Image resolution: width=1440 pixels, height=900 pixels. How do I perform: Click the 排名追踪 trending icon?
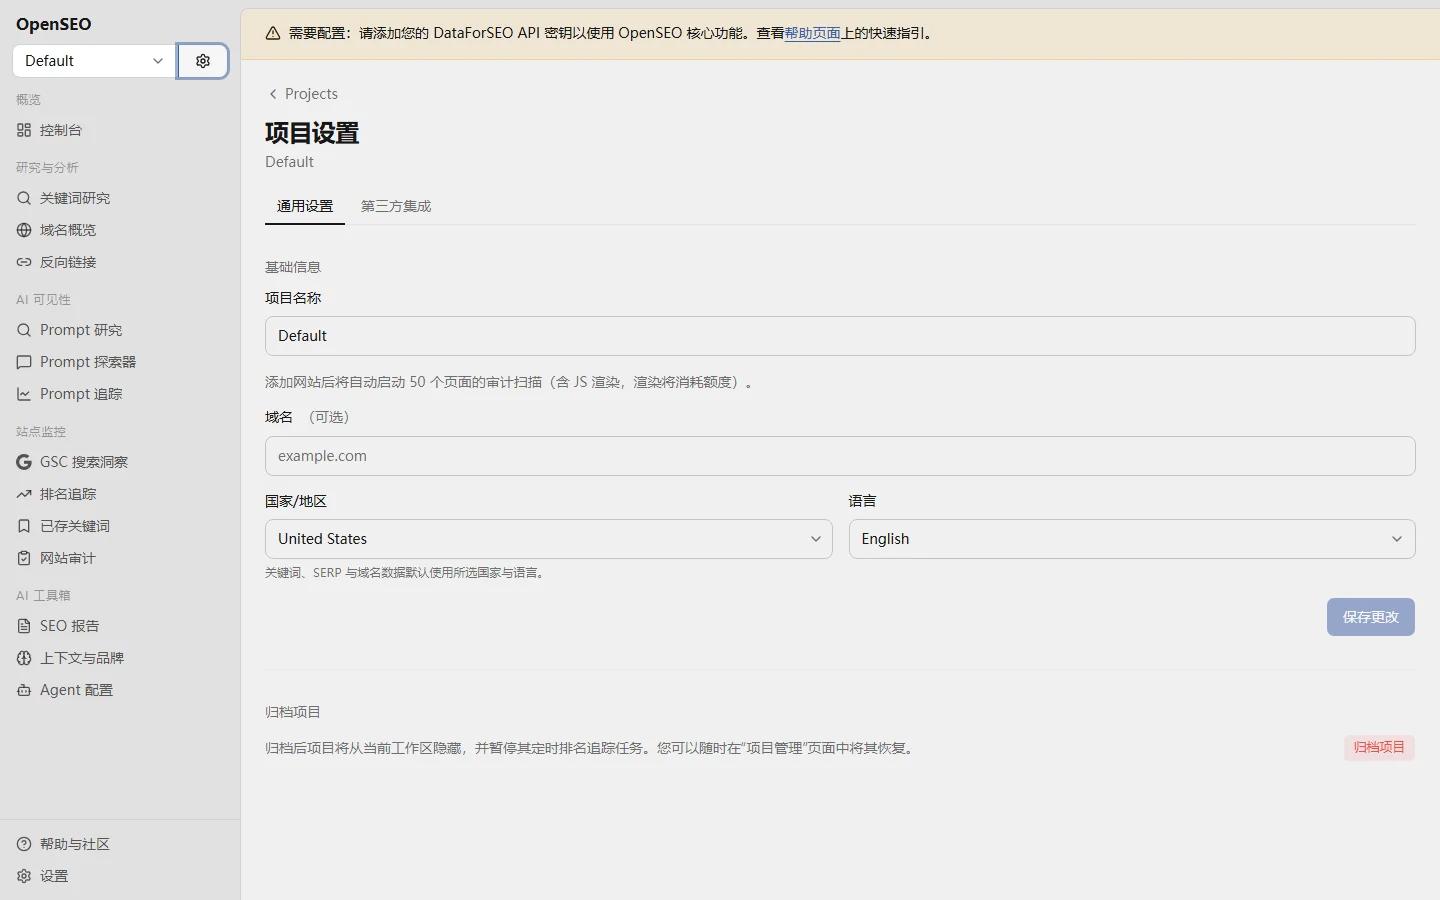coord(24,494)
